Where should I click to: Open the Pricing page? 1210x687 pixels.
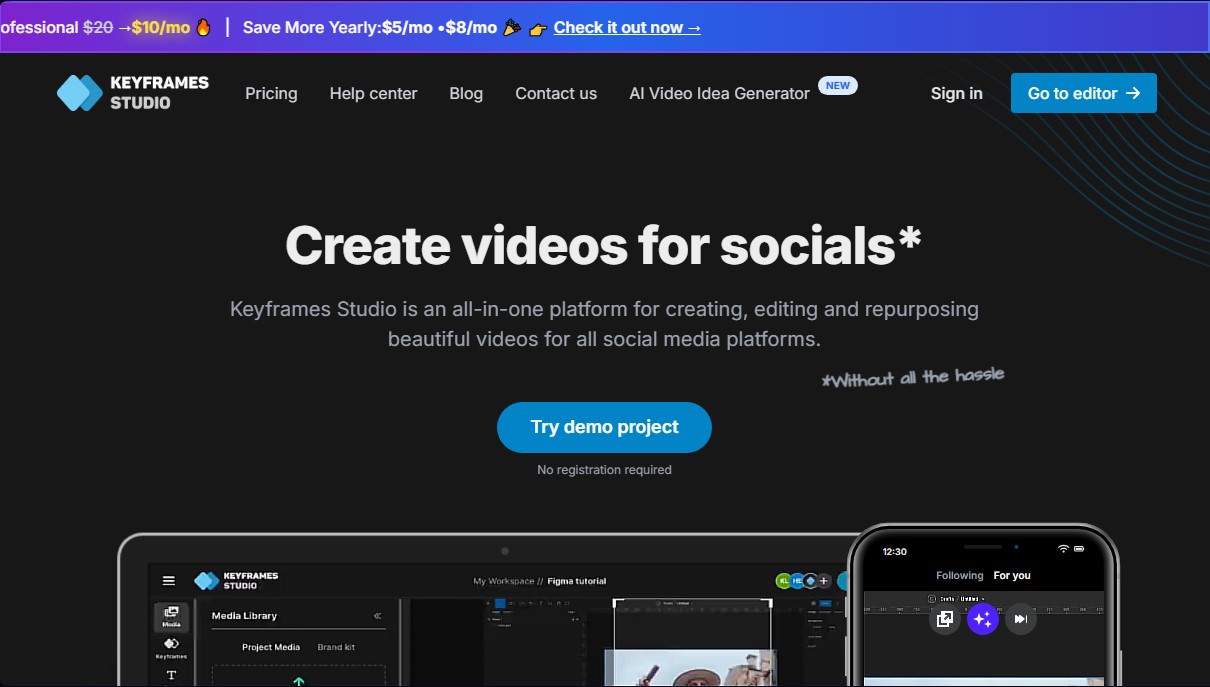[x=271, y=93]
